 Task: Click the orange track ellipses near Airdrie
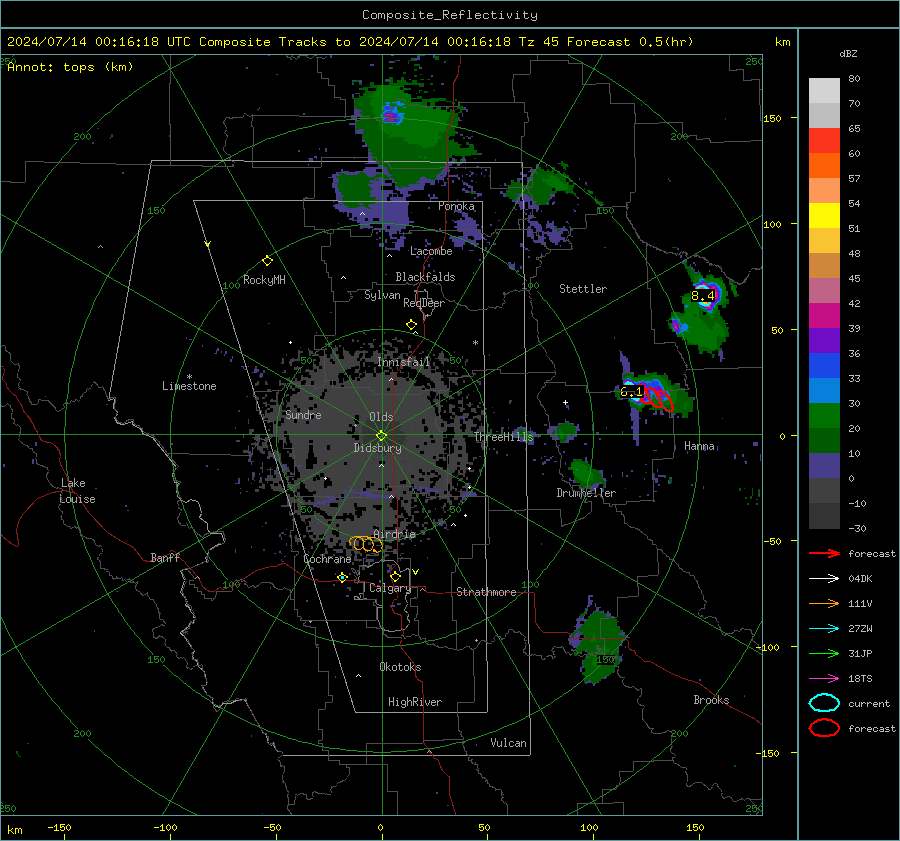pyautogui.click(x=366, y=544)
